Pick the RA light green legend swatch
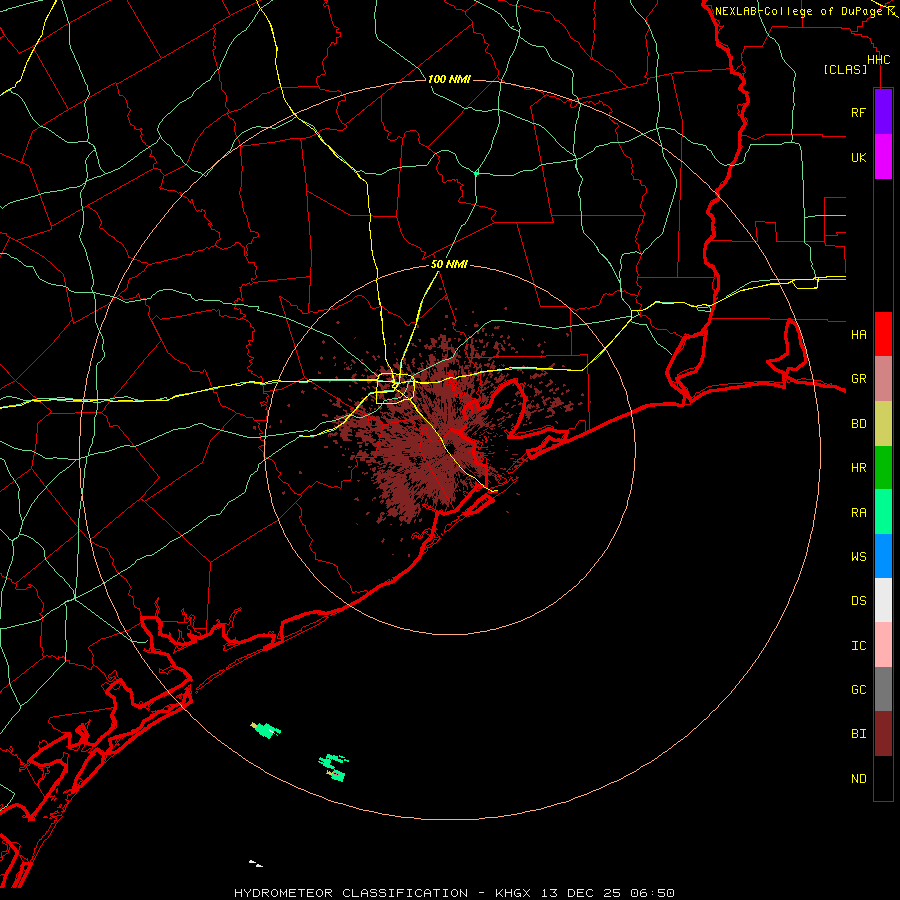900x900 pixels. pos(883,512)
